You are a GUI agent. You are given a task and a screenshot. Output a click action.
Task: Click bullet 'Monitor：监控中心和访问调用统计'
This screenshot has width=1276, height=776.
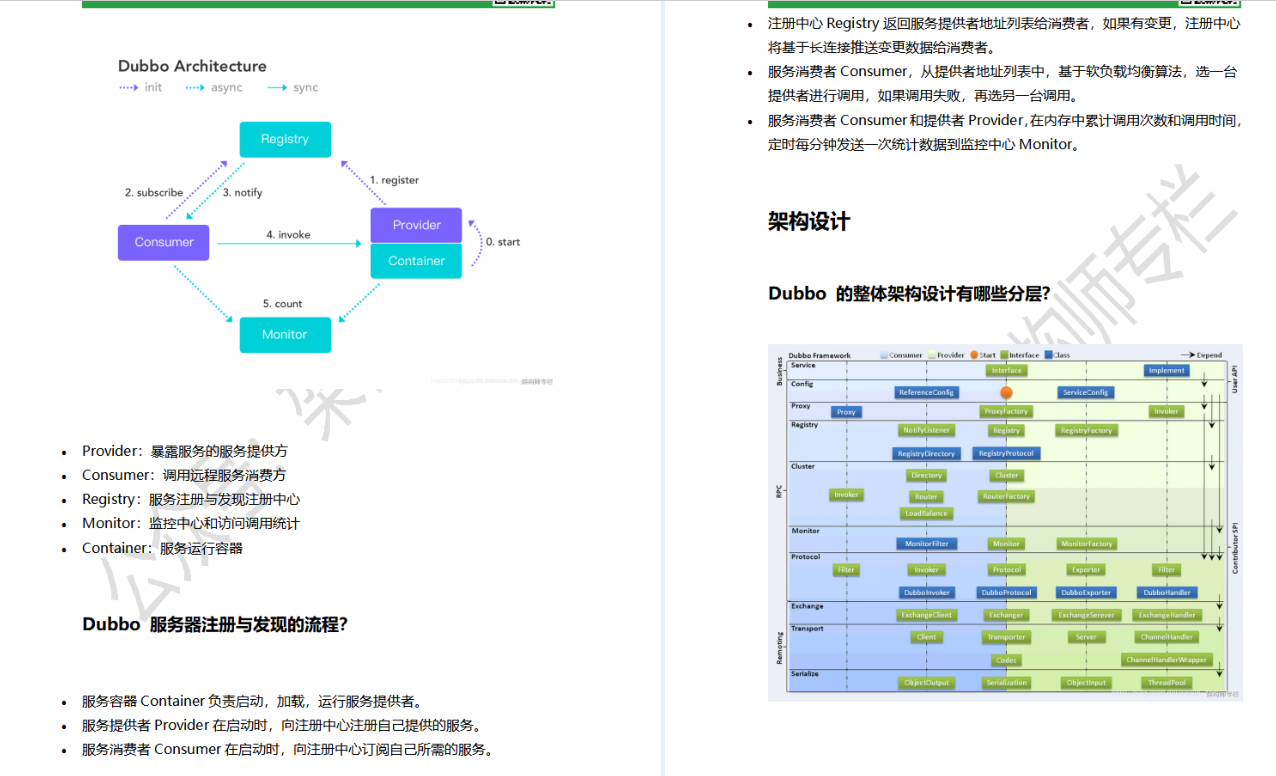point(191,523)
